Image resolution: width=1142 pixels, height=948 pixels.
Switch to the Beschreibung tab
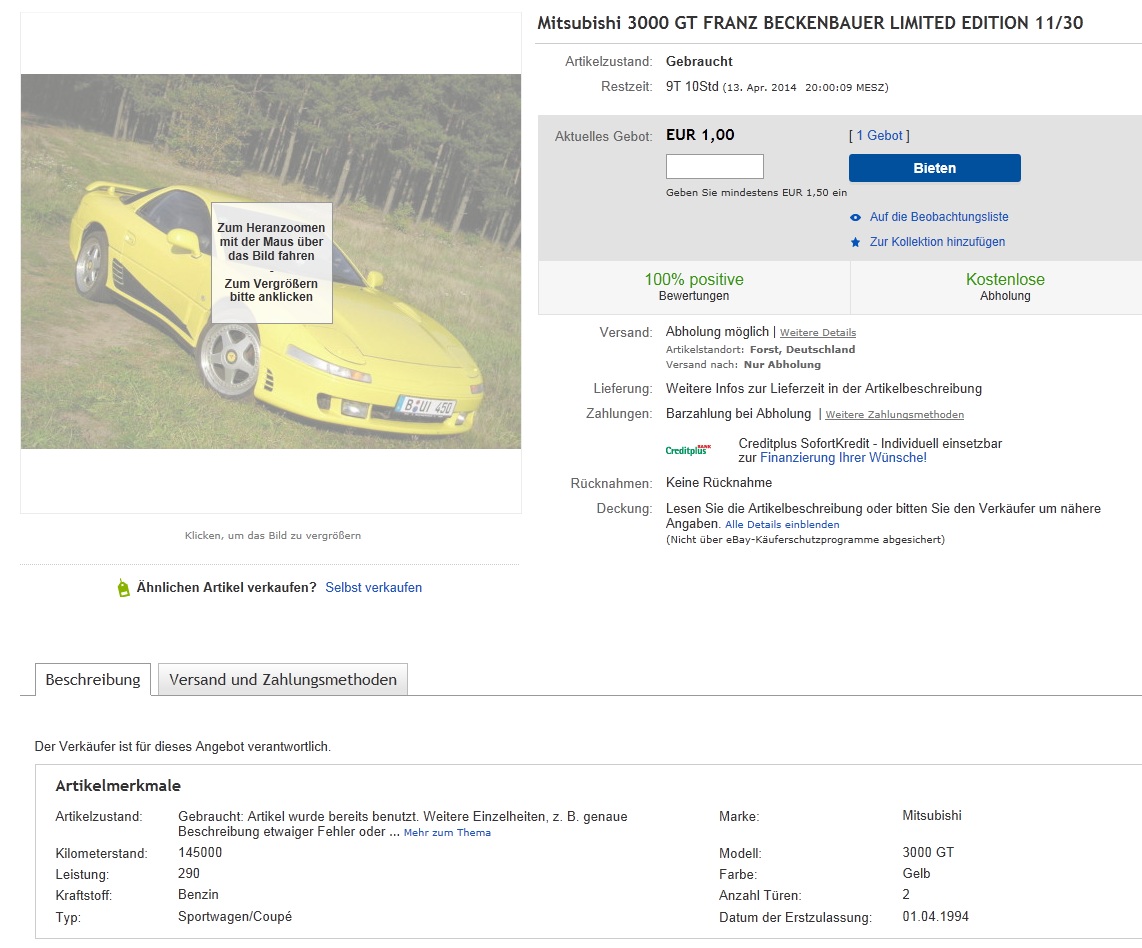(x=93, y=680)
